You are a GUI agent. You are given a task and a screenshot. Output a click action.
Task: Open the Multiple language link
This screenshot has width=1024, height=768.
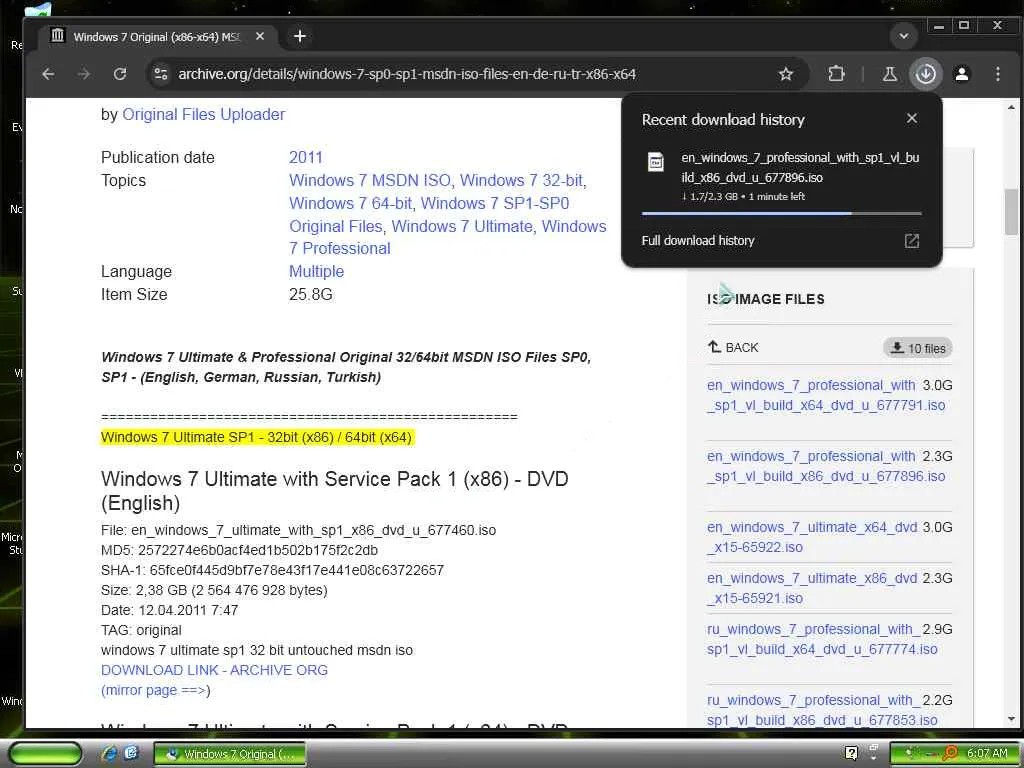(x=316, y=271)
